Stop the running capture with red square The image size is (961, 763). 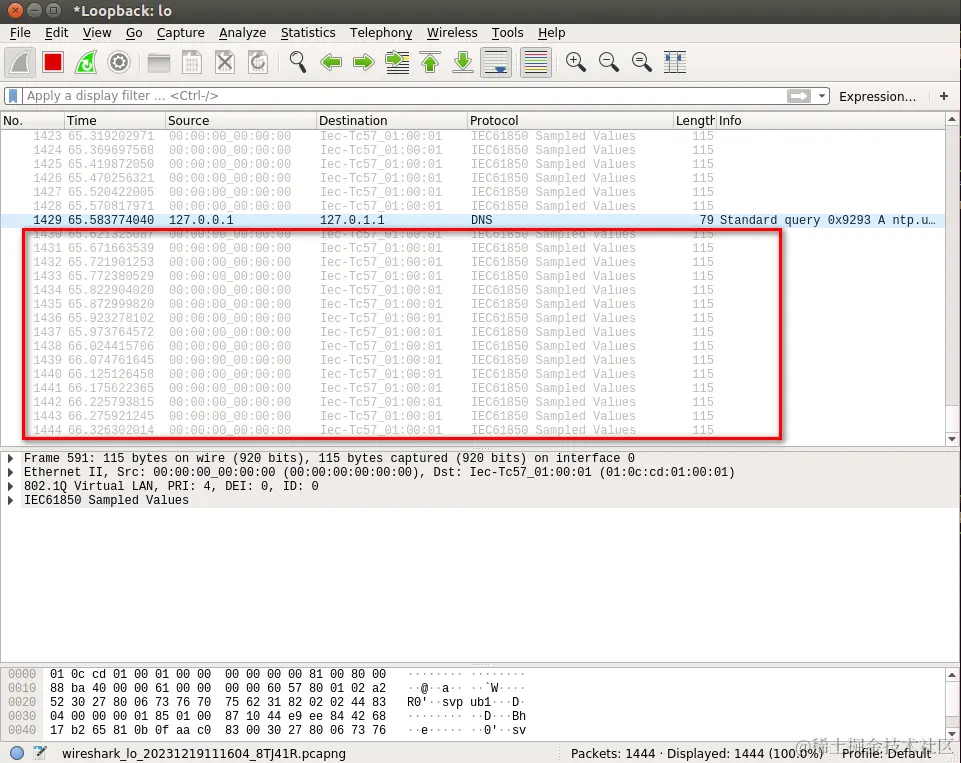point(53,62)
